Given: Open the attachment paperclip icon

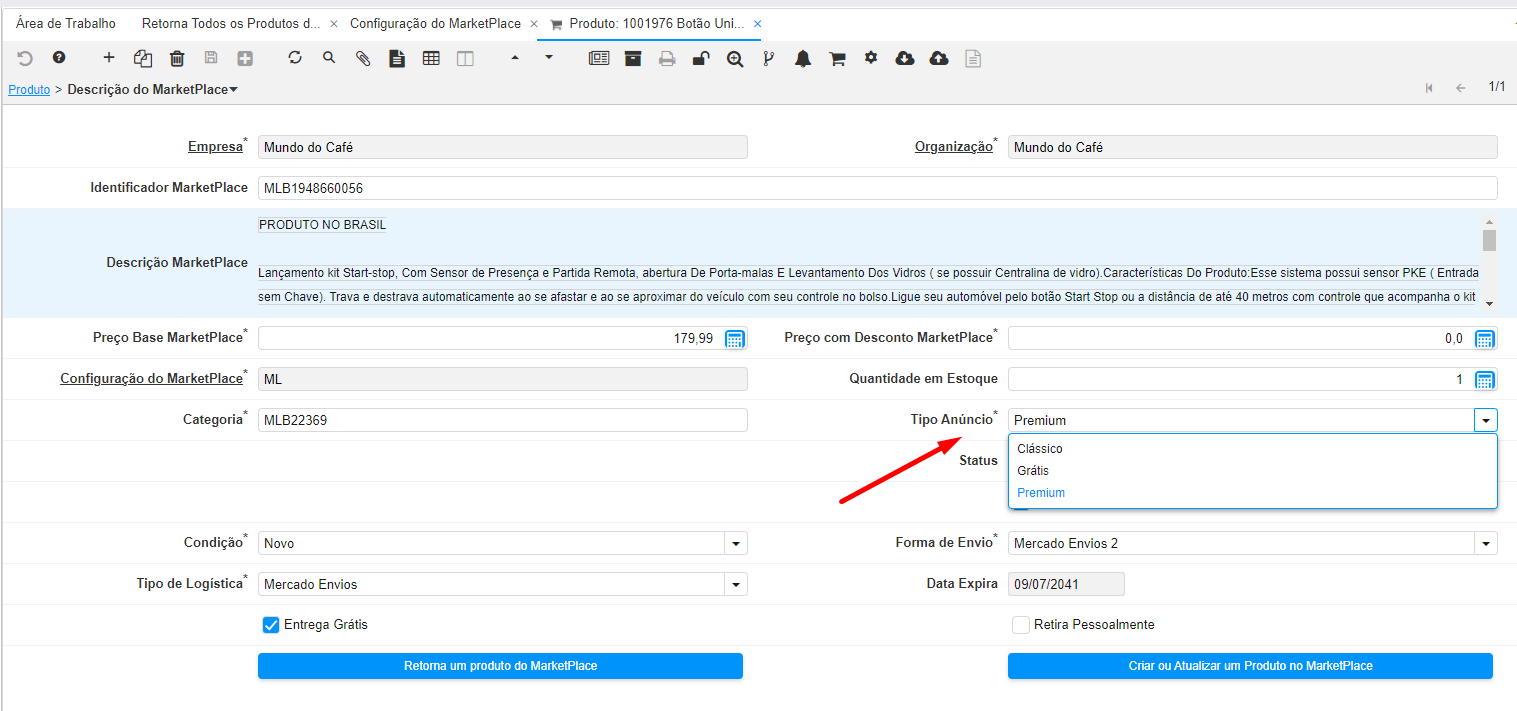Looking at the screenshot, I should (x=363, y=59).
